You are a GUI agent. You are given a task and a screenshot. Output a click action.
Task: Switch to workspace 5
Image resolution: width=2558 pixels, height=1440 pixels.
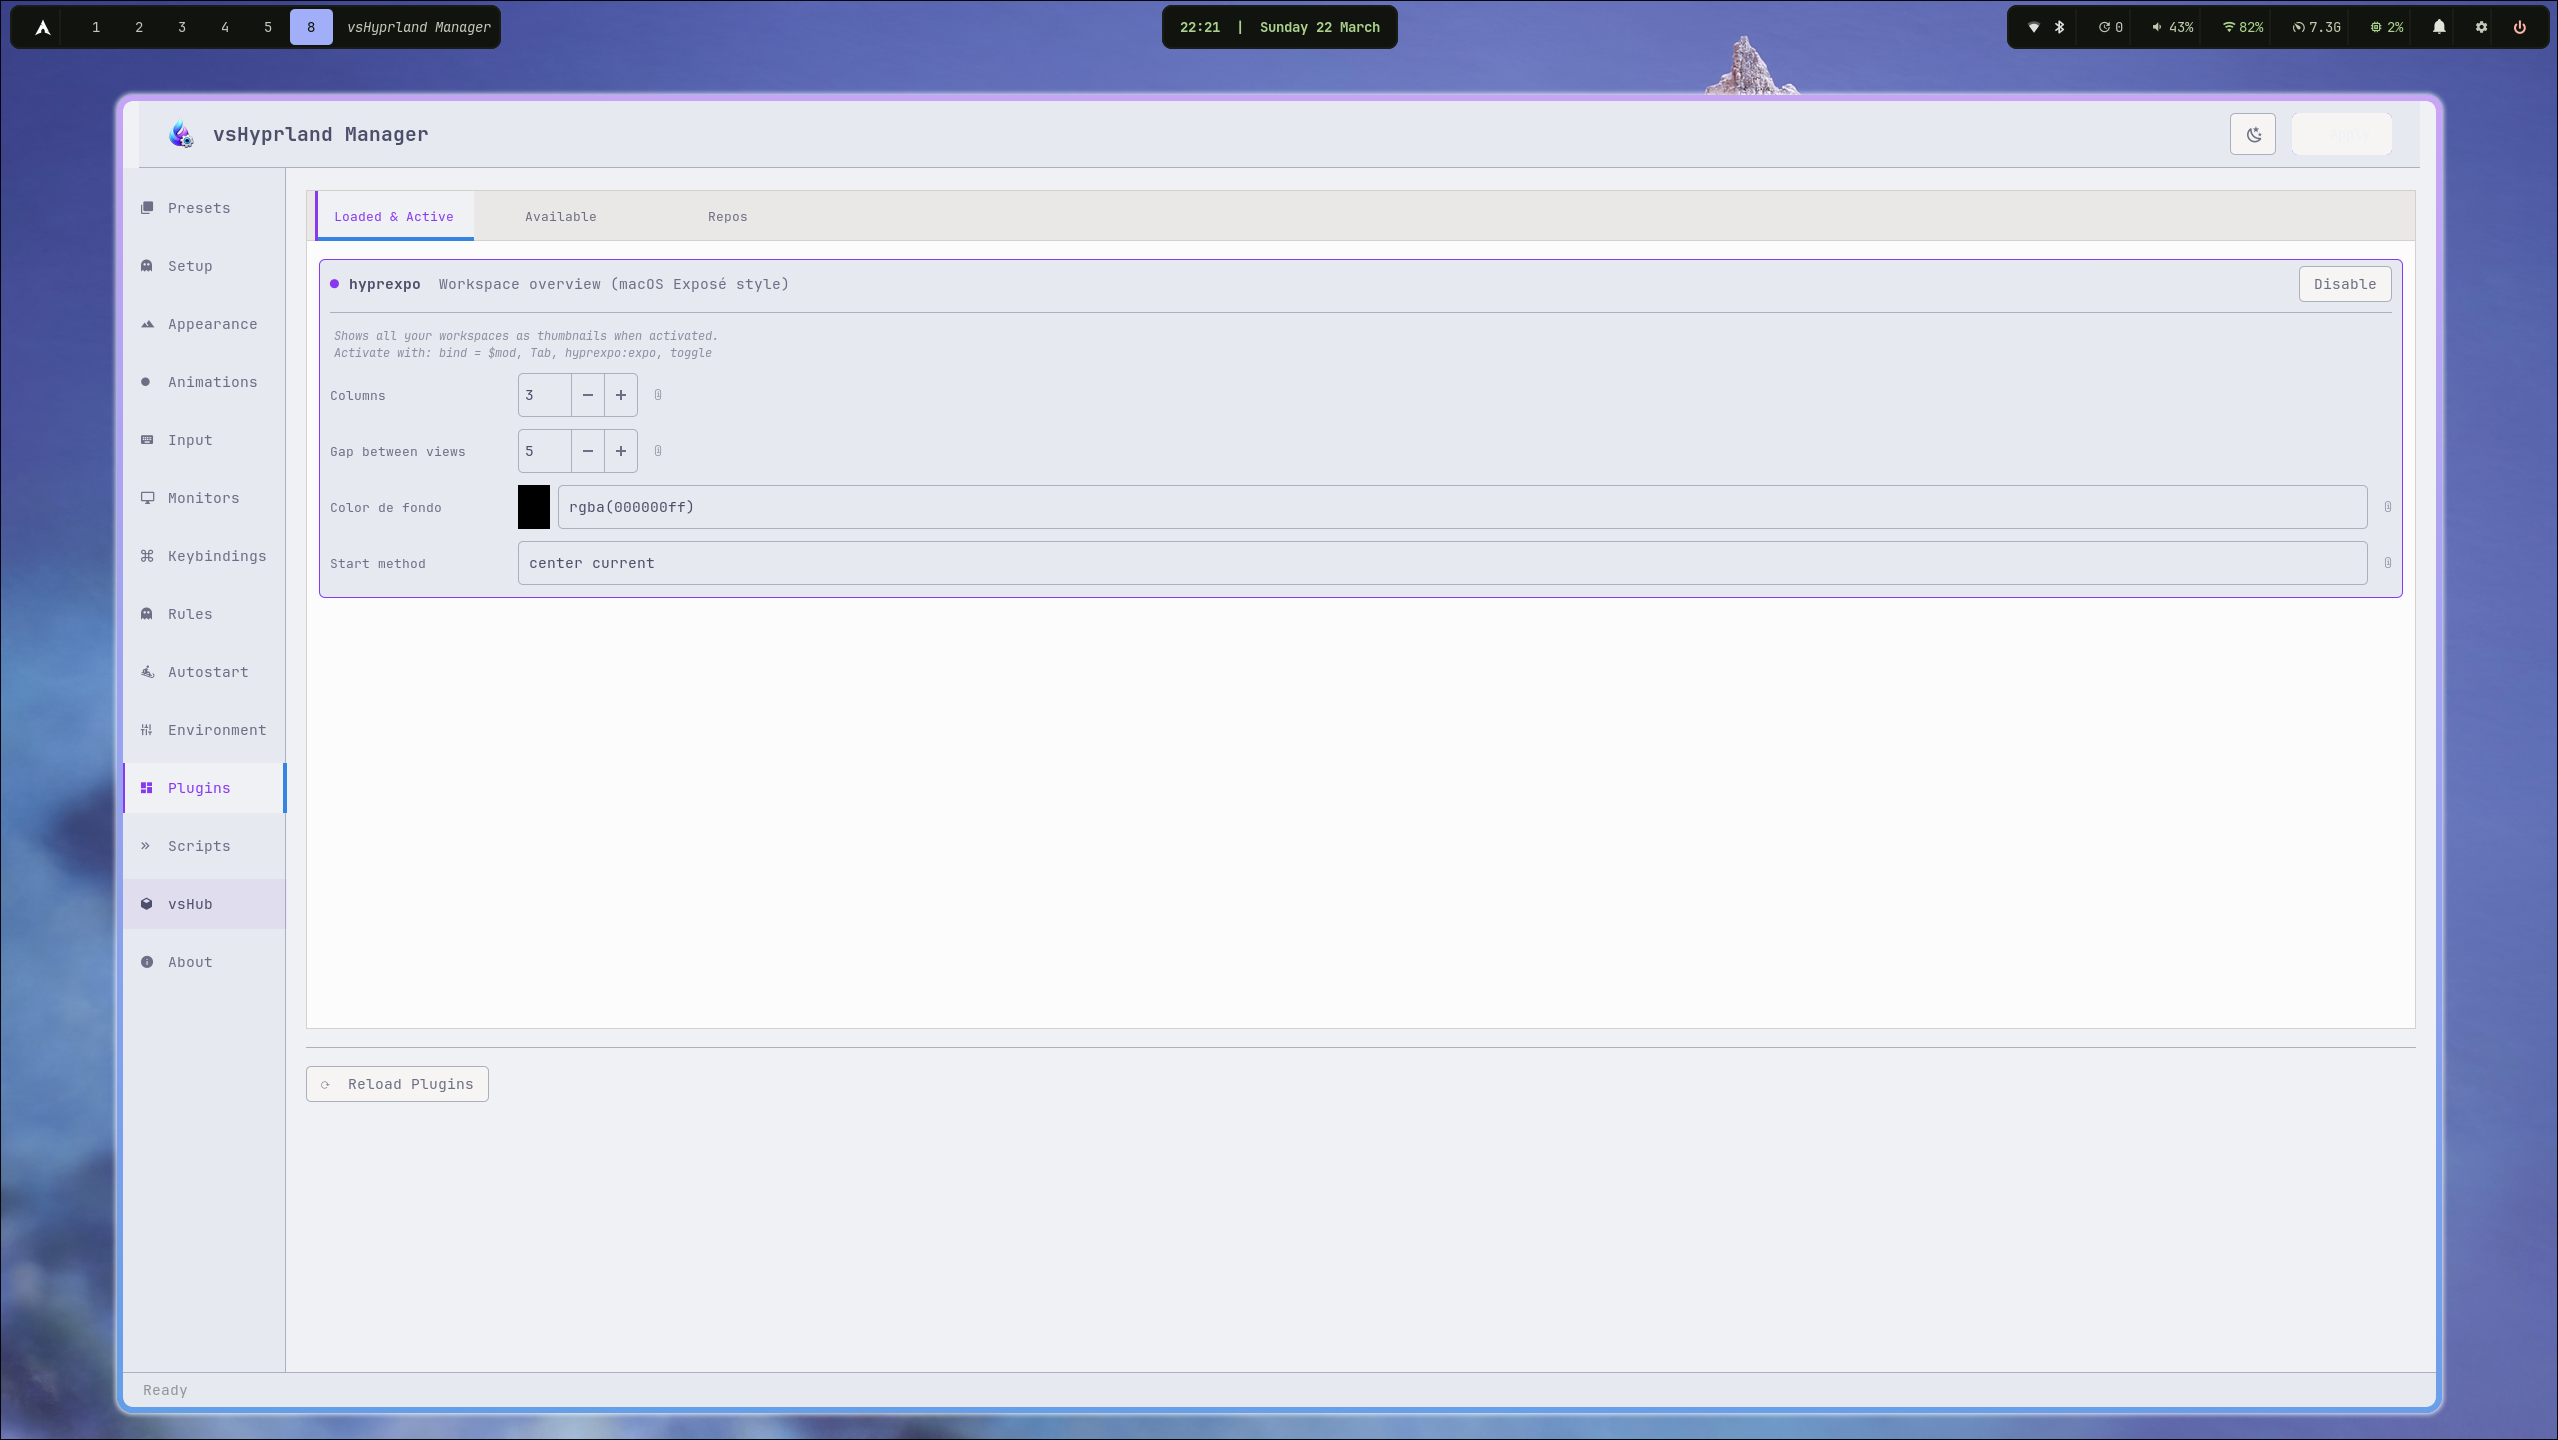click(x=268, y=27)
